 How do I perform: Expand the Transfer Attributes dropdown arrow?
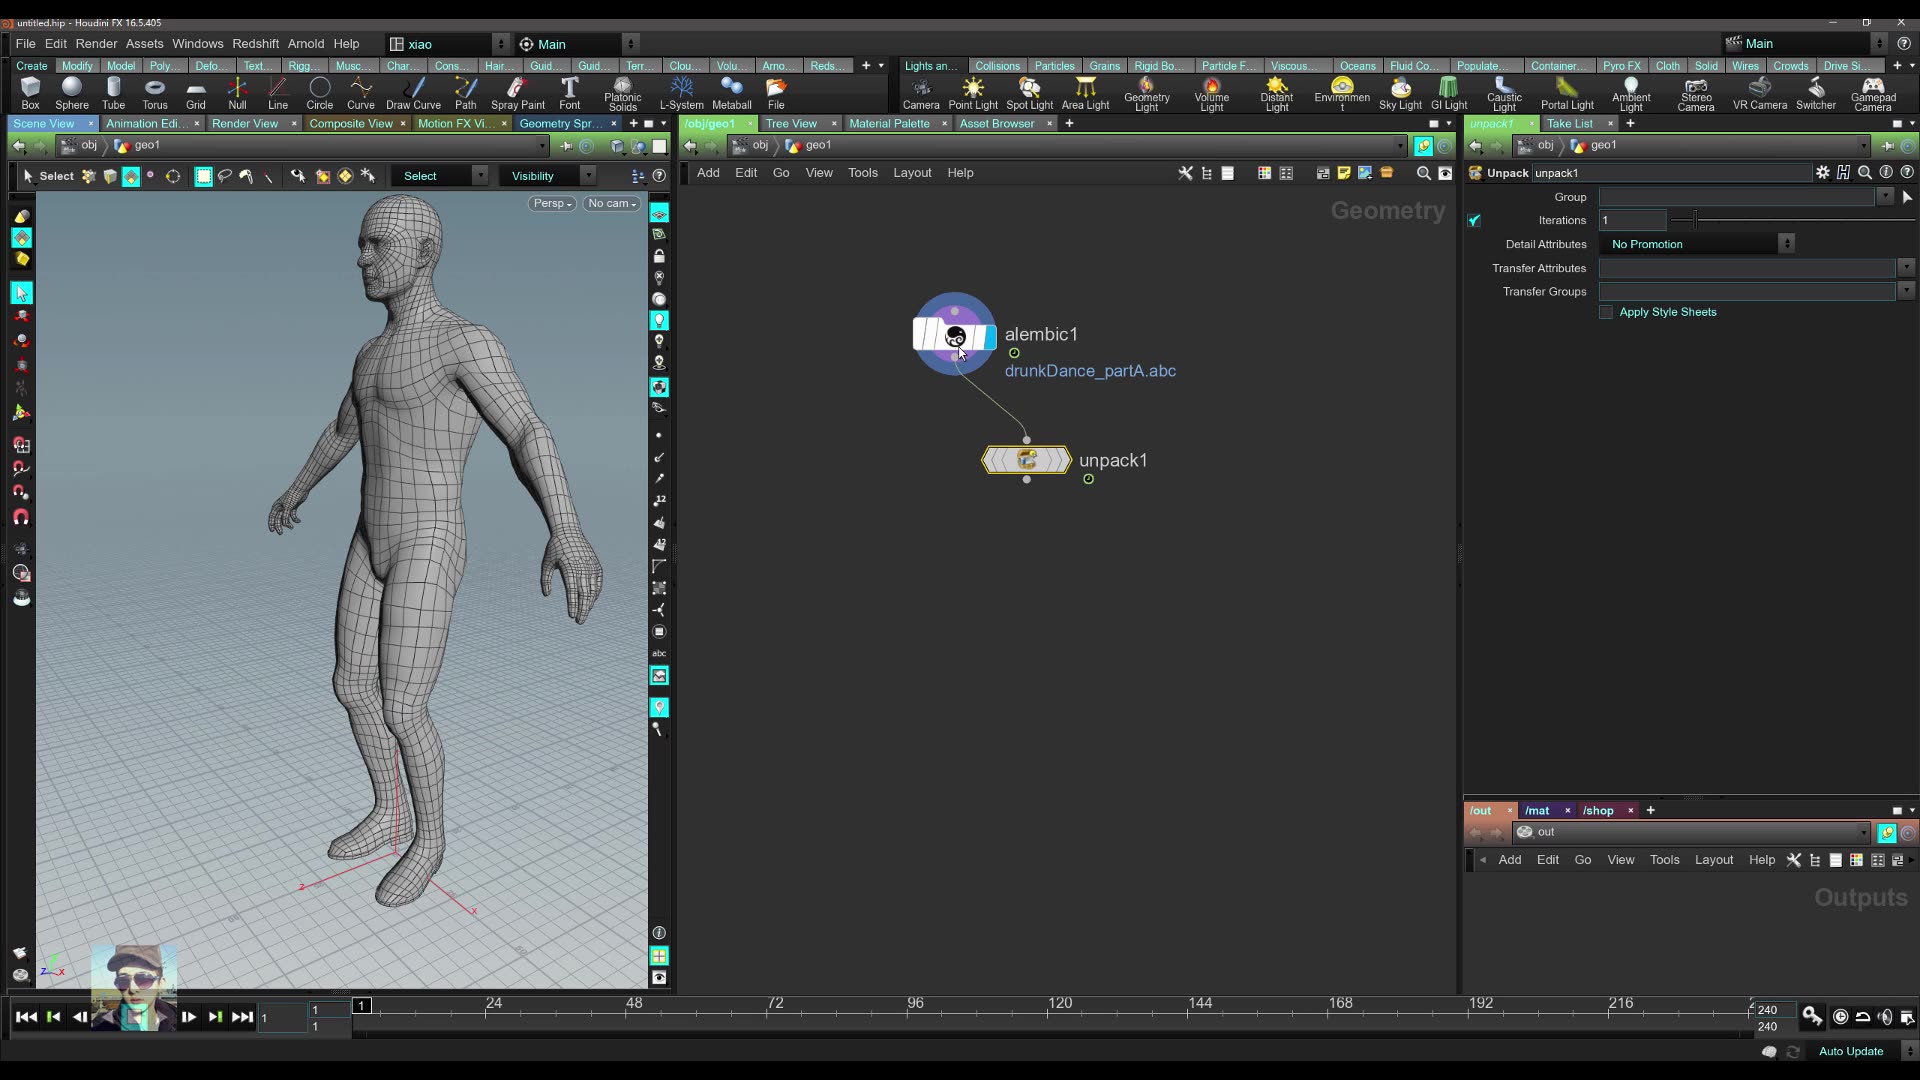pyautogui.click(x=1906, y=268)
